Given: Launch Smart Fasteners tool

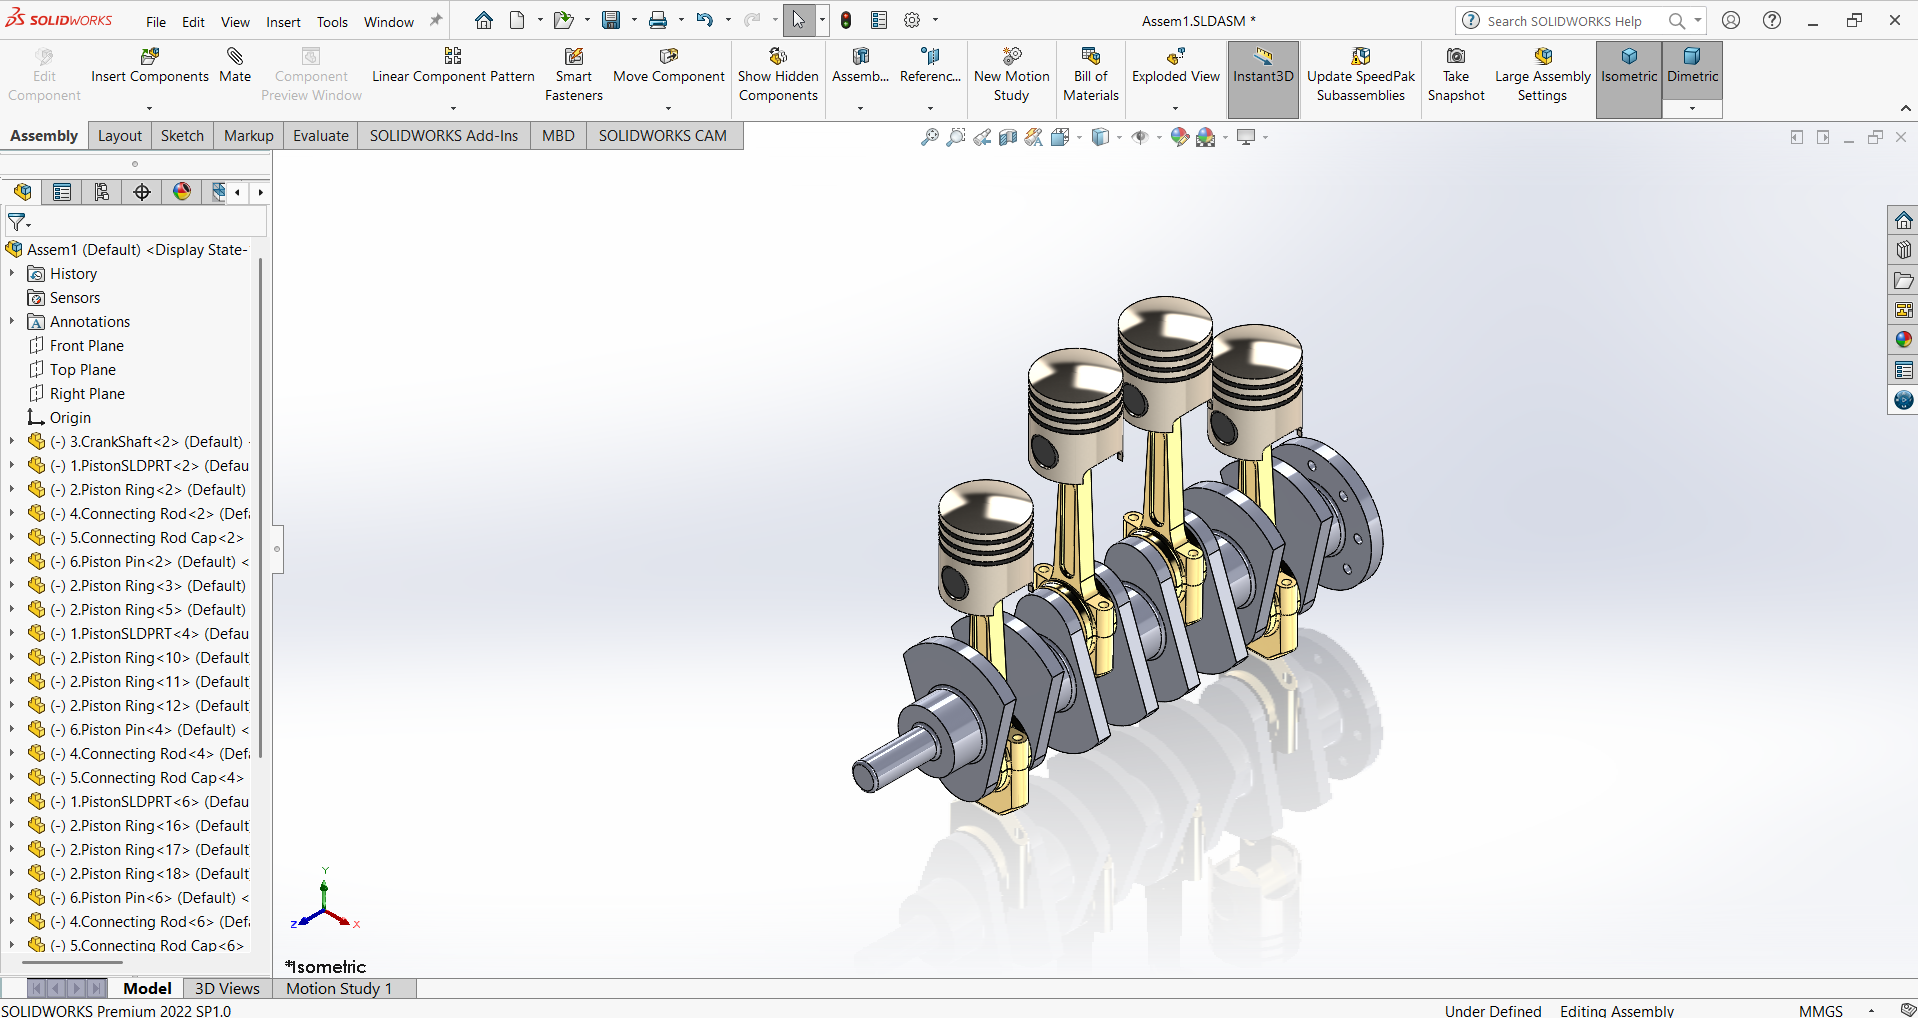Looking at the screenshot, I should 574,74.
